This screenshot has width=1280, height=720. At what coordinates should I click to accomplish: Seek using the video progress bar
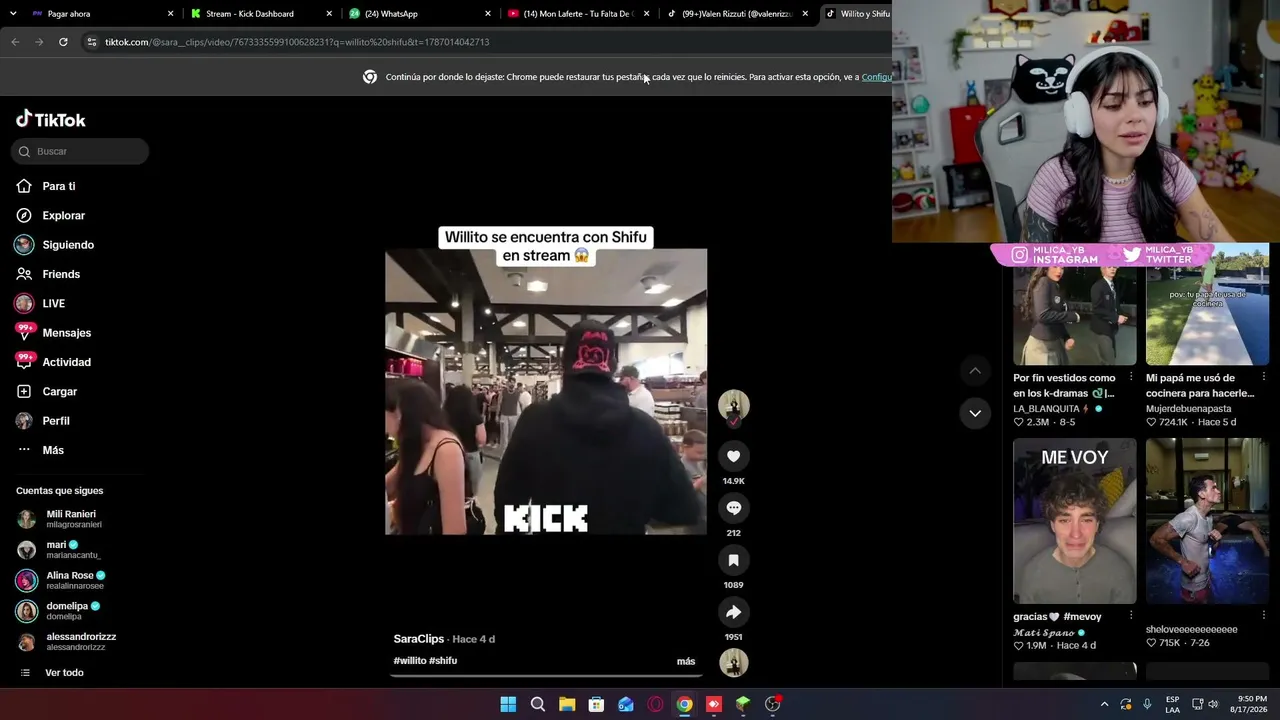click(546, 675)
